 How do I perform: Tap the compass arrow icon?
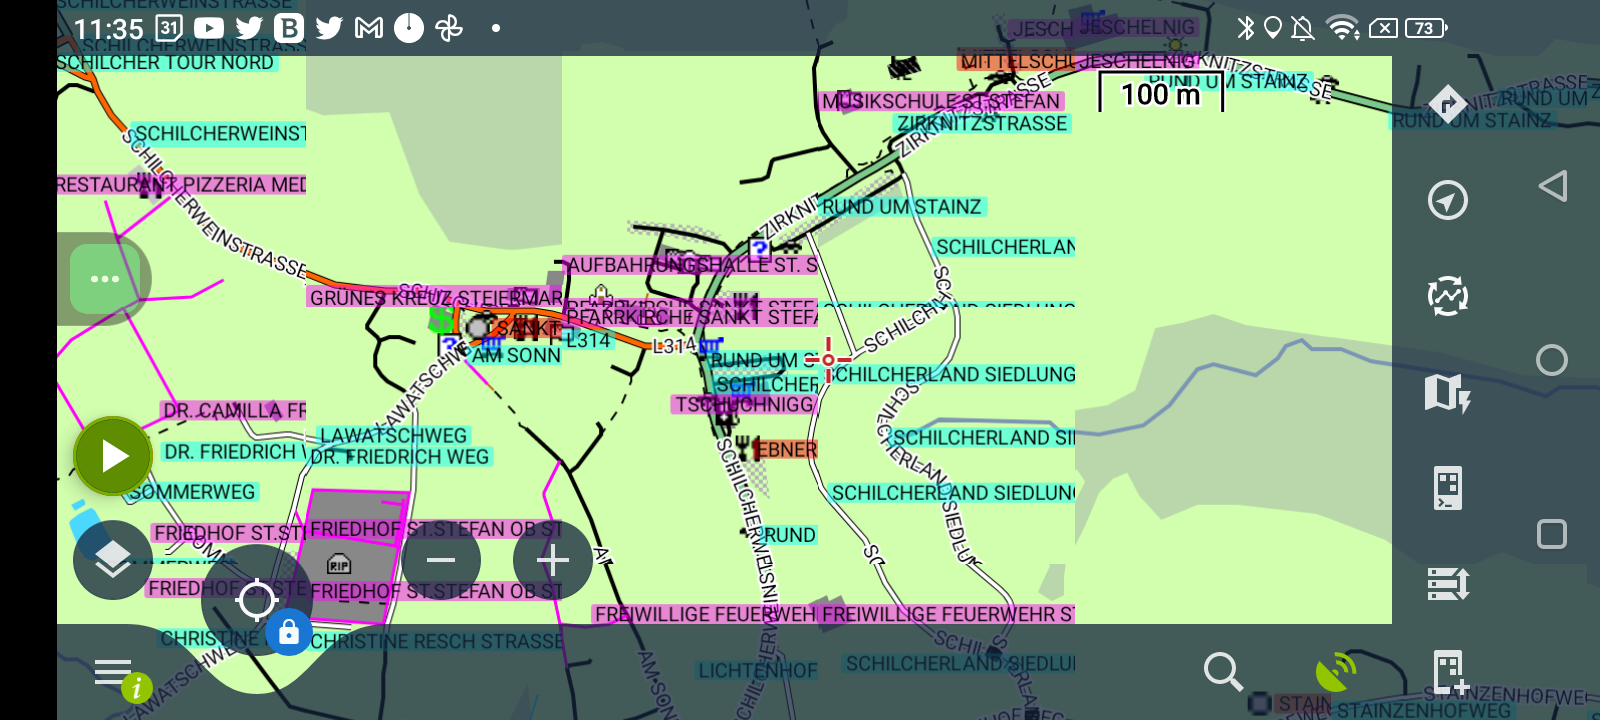pyautogui.click(x=1447, y=201)
